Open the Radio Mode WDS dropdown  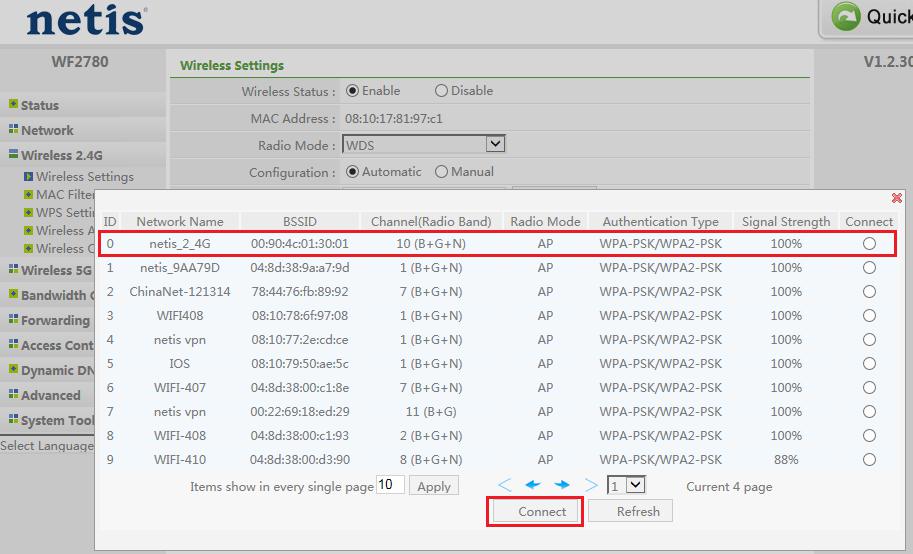point(494,145)
